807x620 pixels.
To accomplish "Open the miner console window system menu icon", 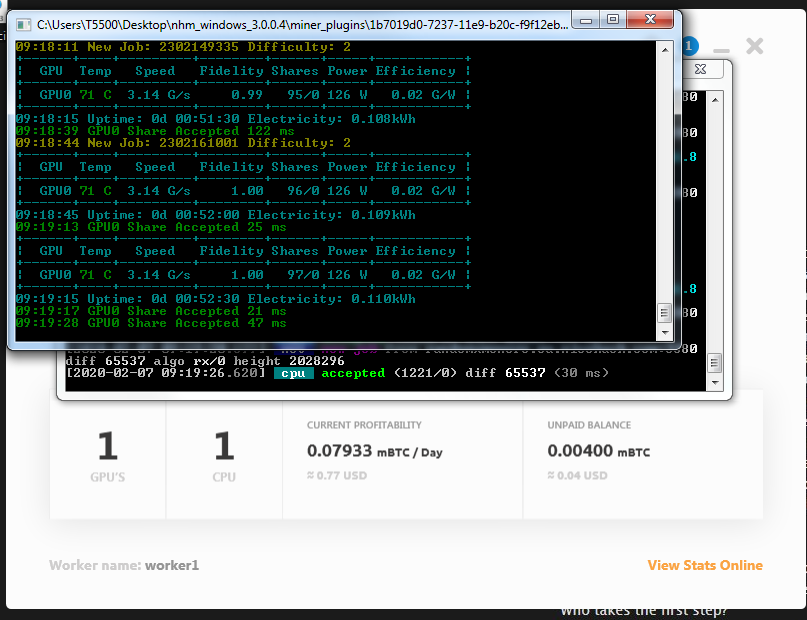I will coord(23,25).
